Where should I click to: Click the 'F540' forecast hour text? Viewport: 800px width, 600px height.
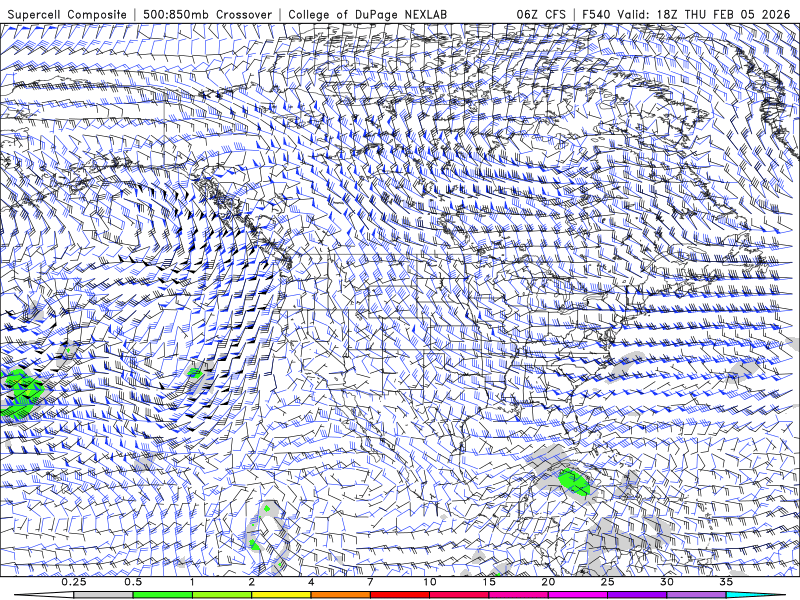596,14
